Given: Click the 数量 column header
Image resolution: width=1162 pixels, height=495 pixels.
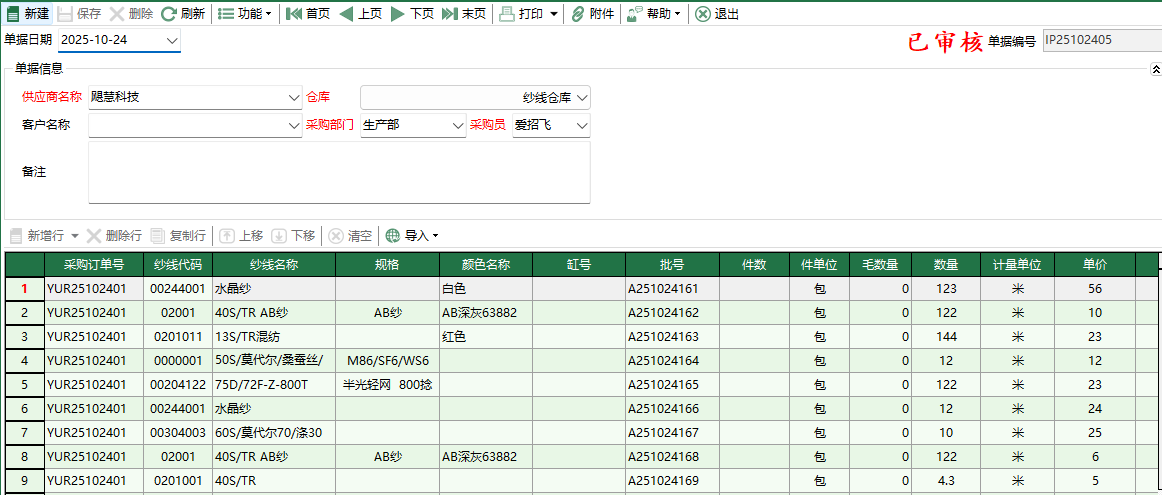Looking at the screenshot, I should point(946,265).
